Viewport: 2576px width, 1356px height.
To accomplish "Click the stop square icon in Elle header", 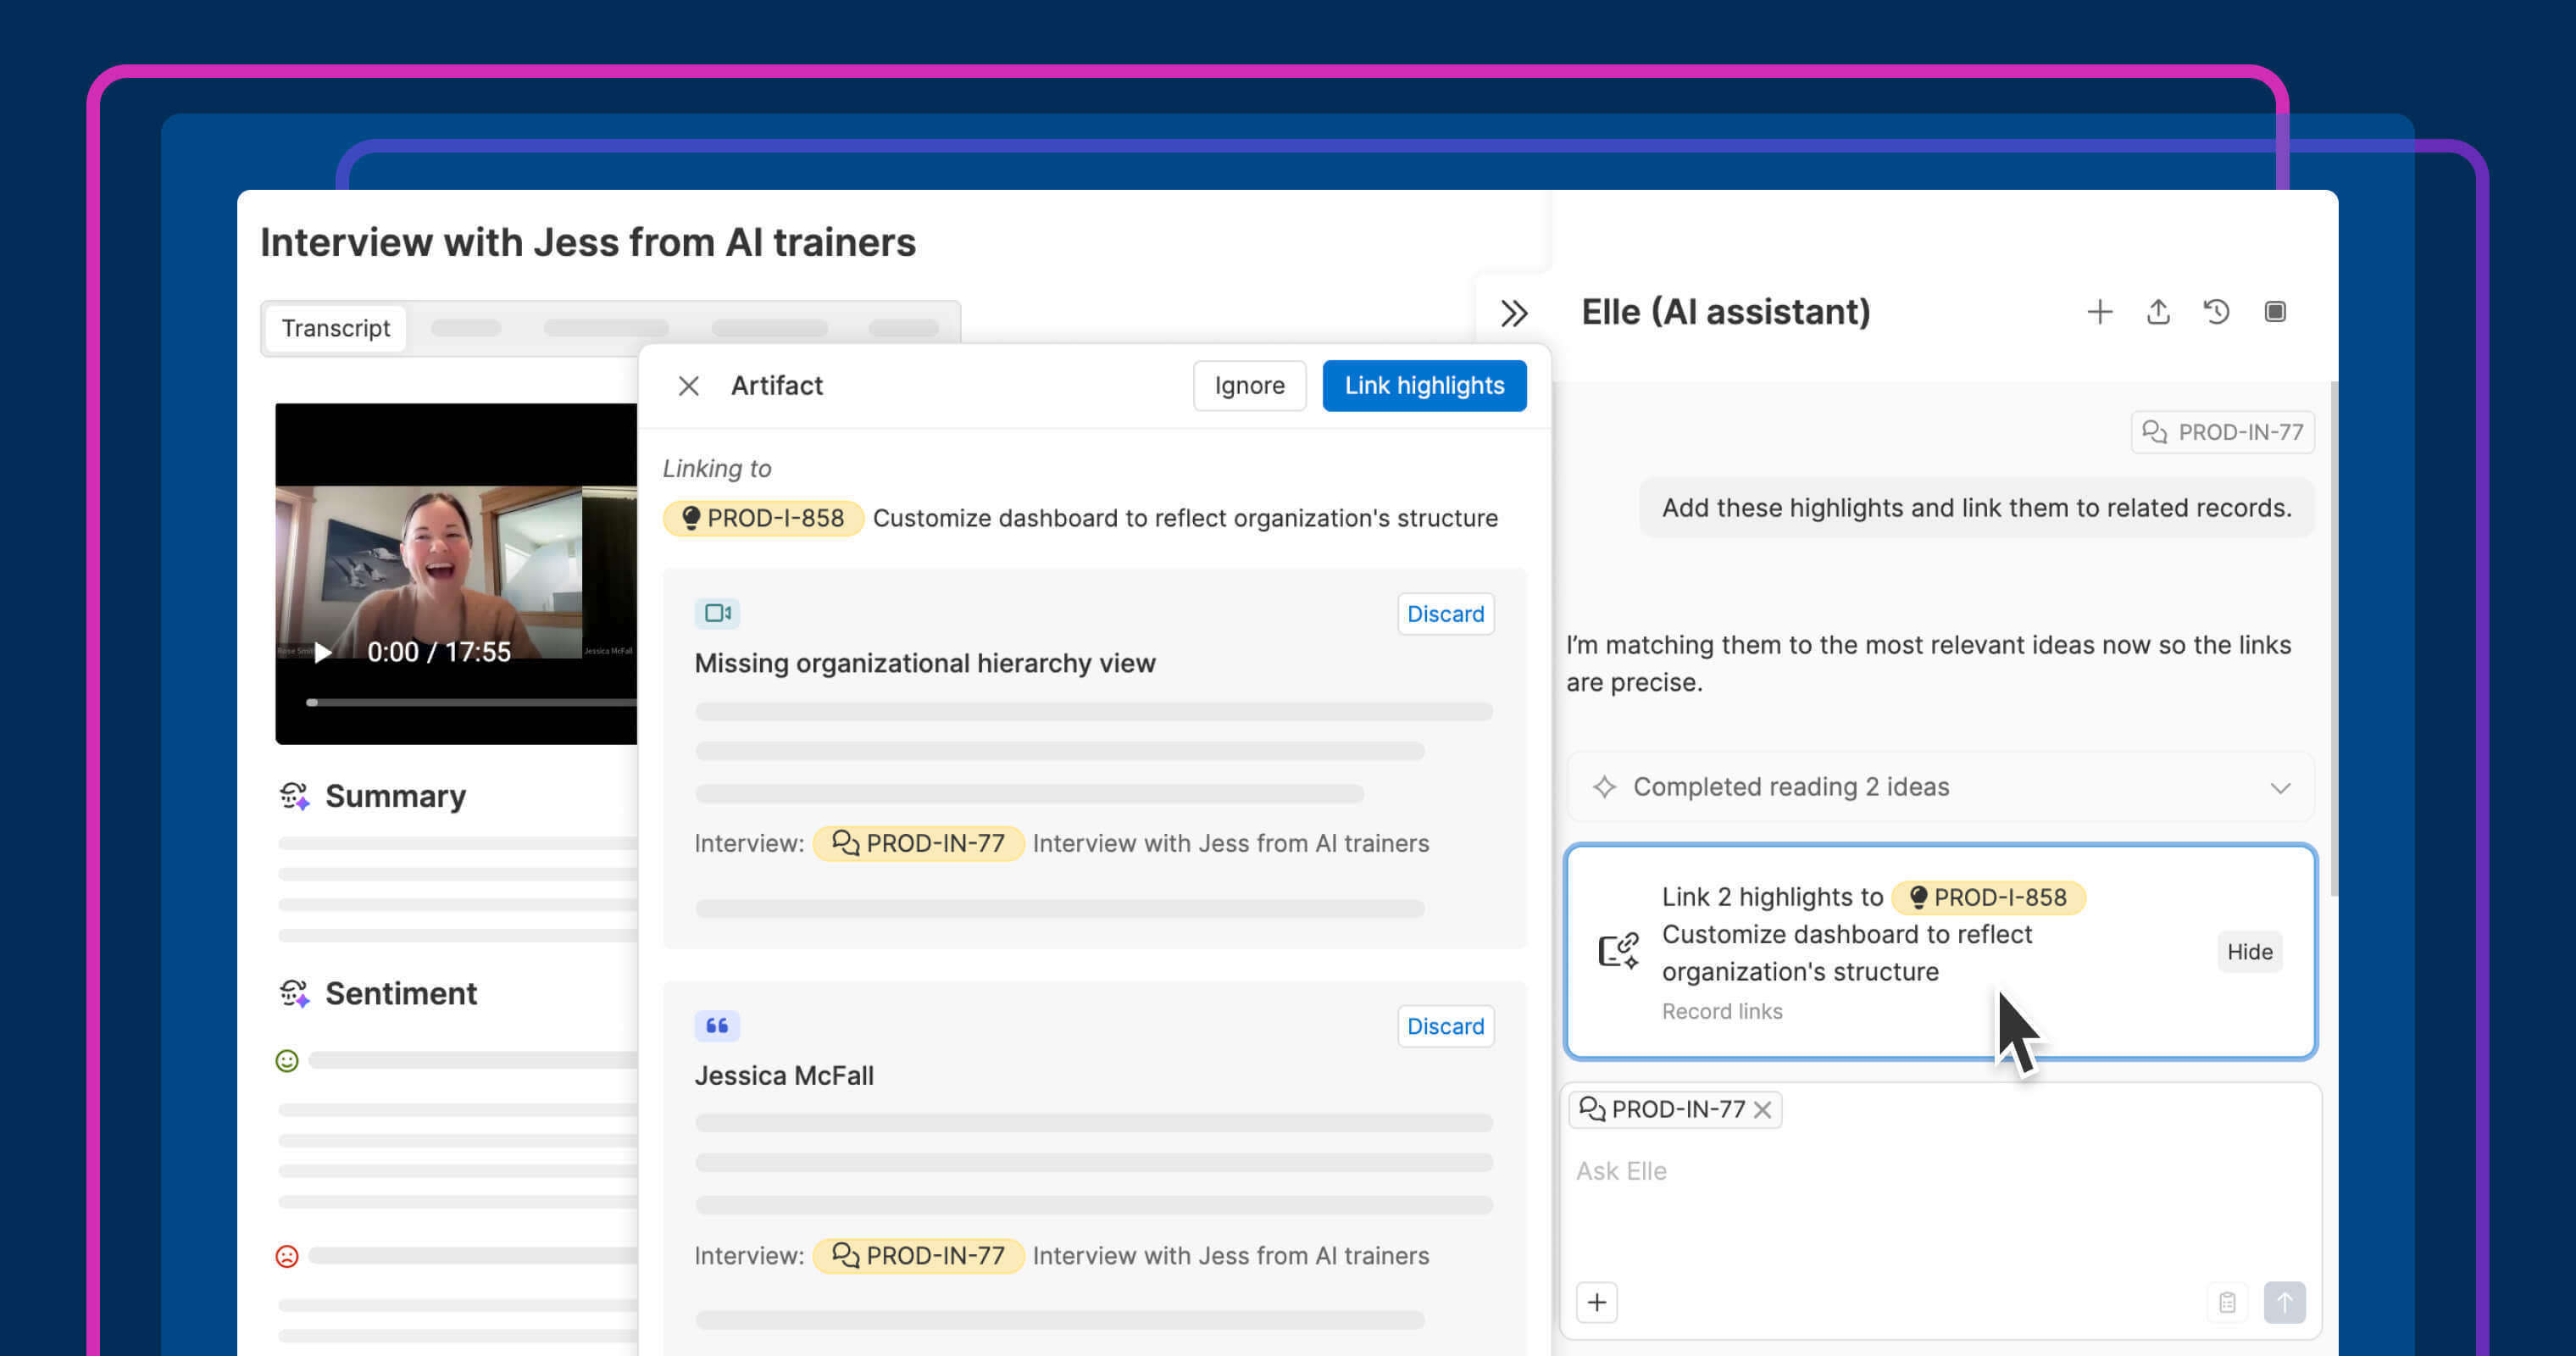I will pyautogui.click(x=2274, y=312).
